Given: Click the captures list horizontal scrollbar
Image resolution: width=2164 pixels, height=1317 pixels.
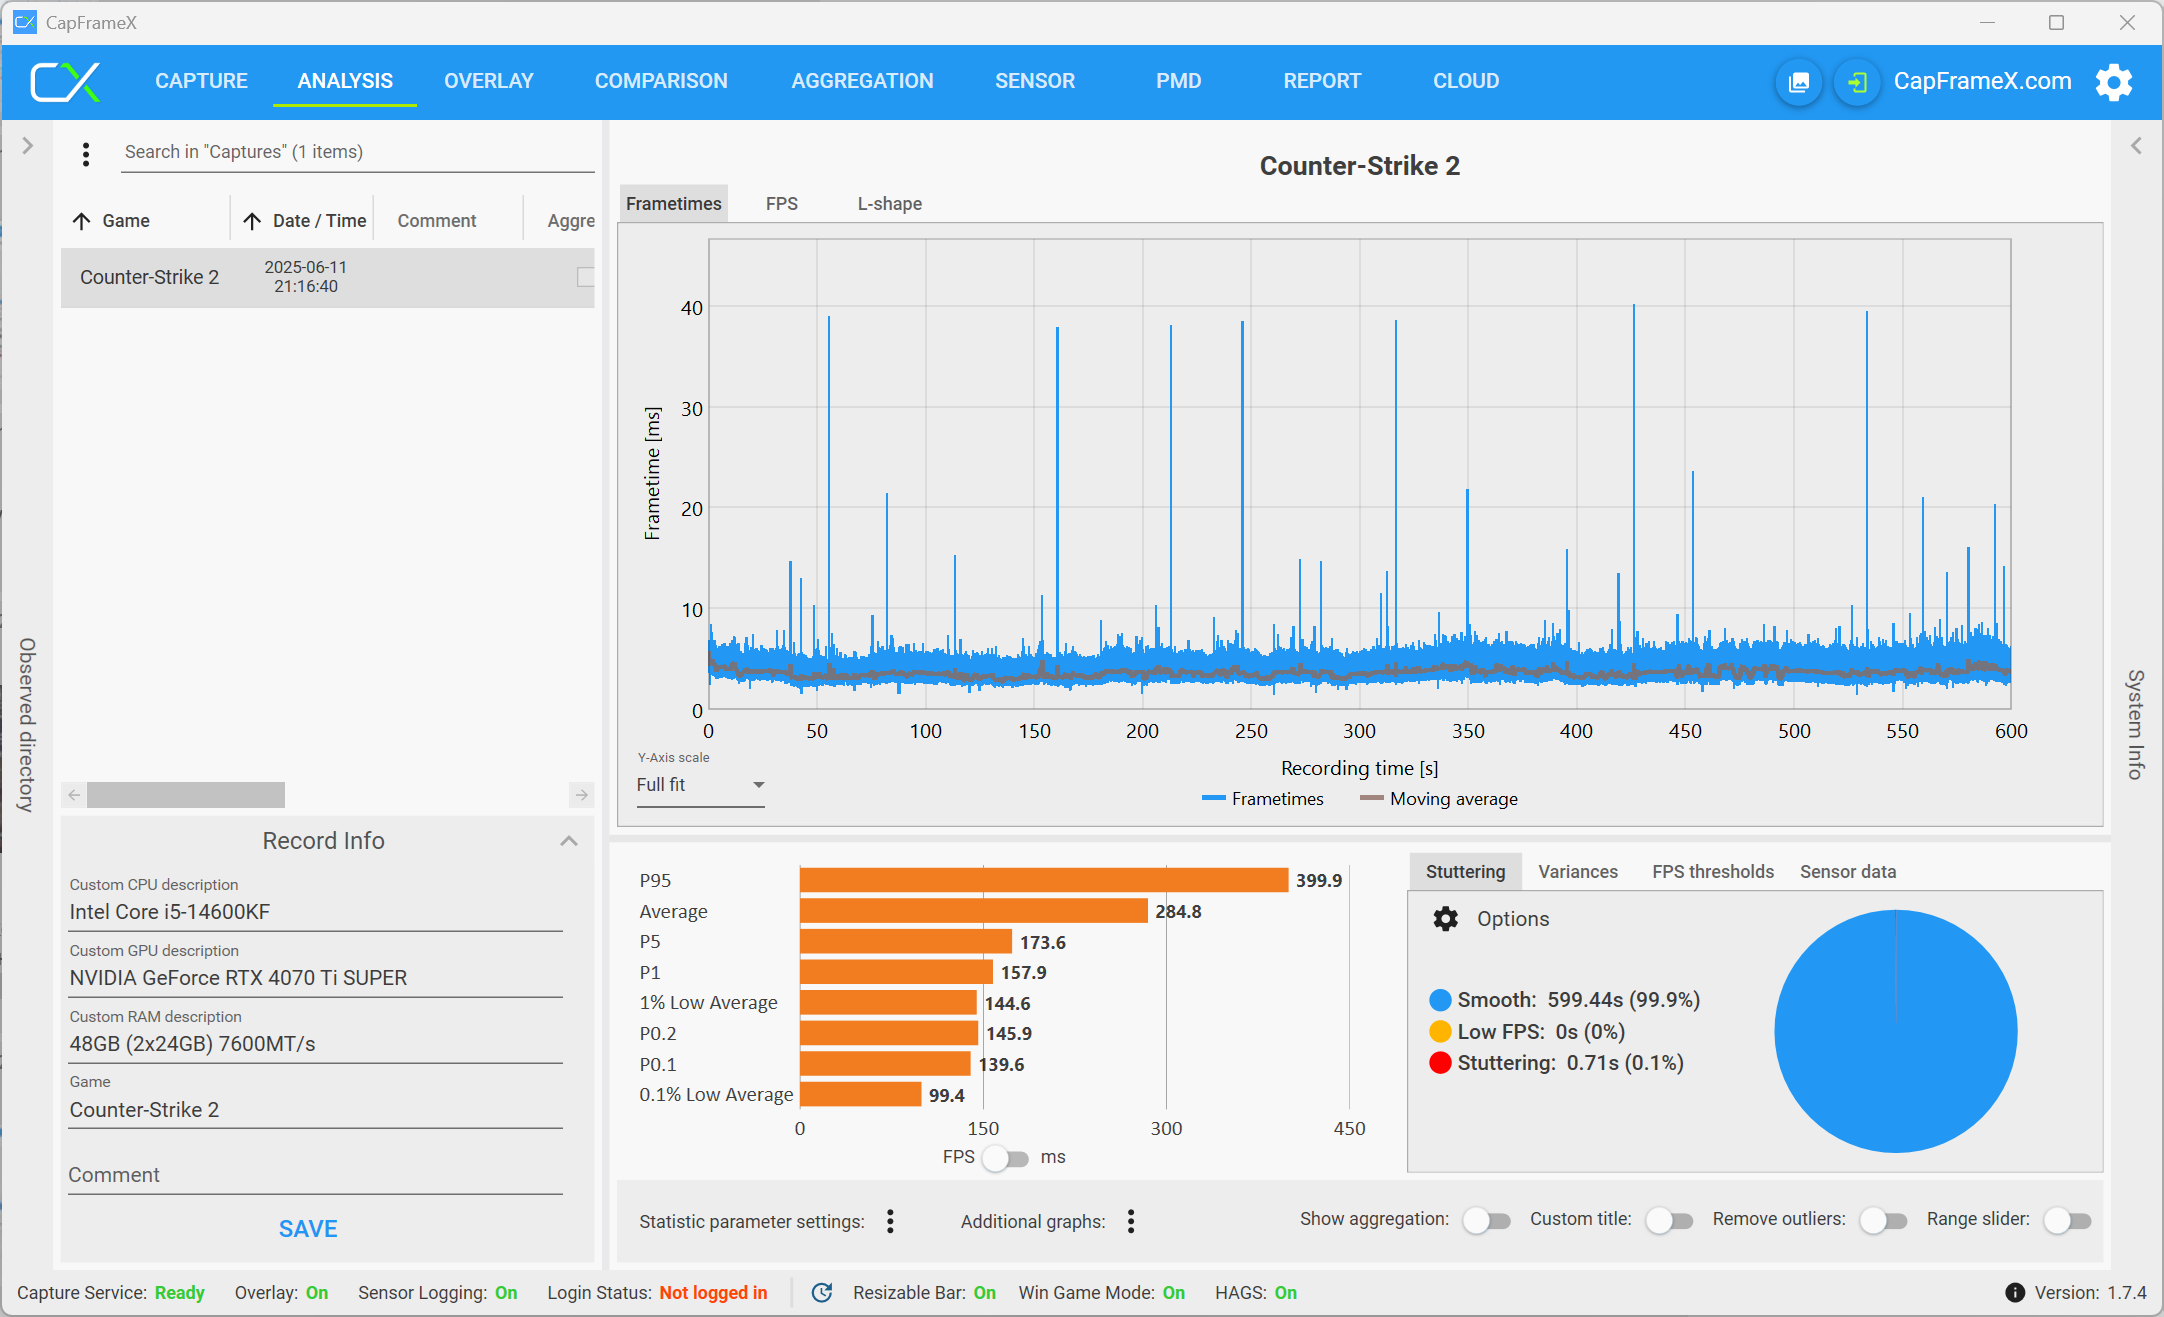Looking at the screenshot, I should coord(186,795).
